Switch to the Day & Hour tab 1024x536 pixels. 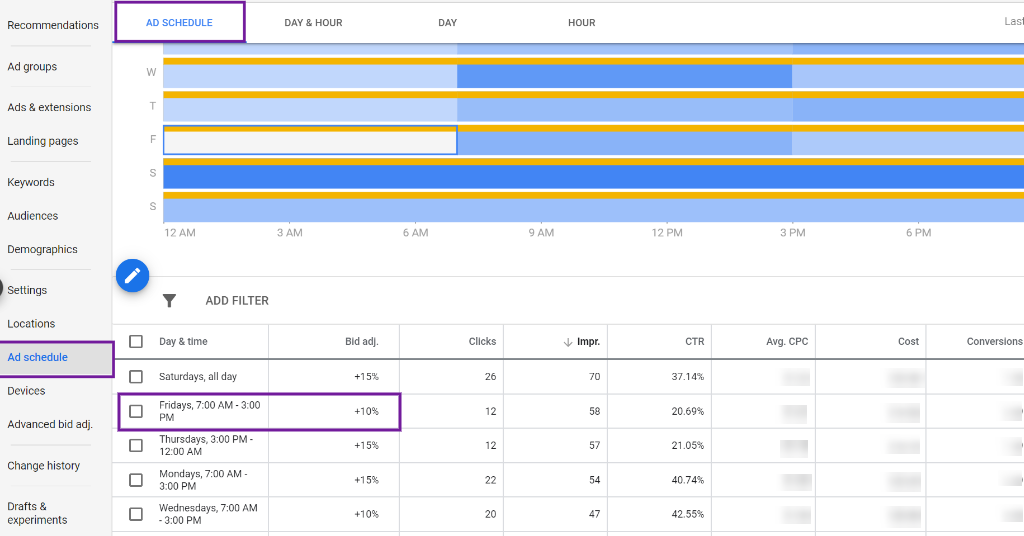tap(313, 23)
